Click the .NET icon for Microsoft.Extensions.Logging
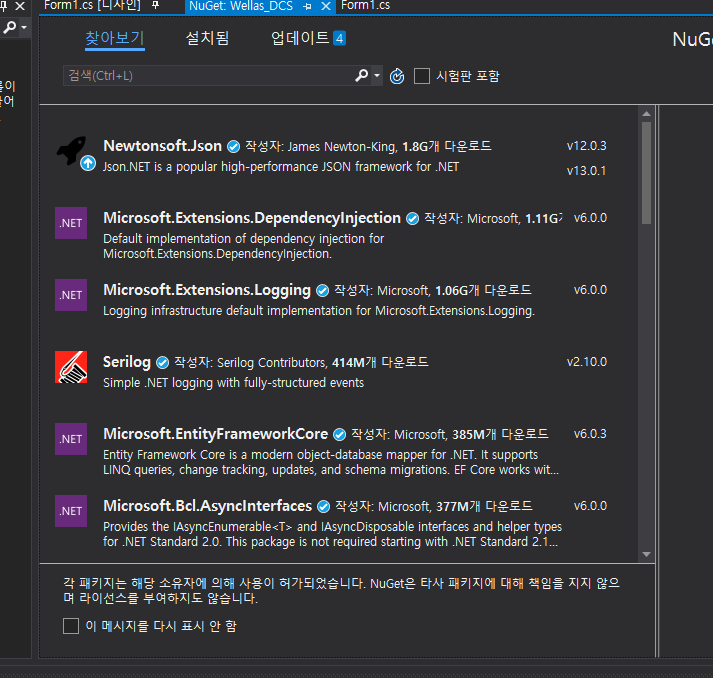The image size is (713, 678). (71, 295)
